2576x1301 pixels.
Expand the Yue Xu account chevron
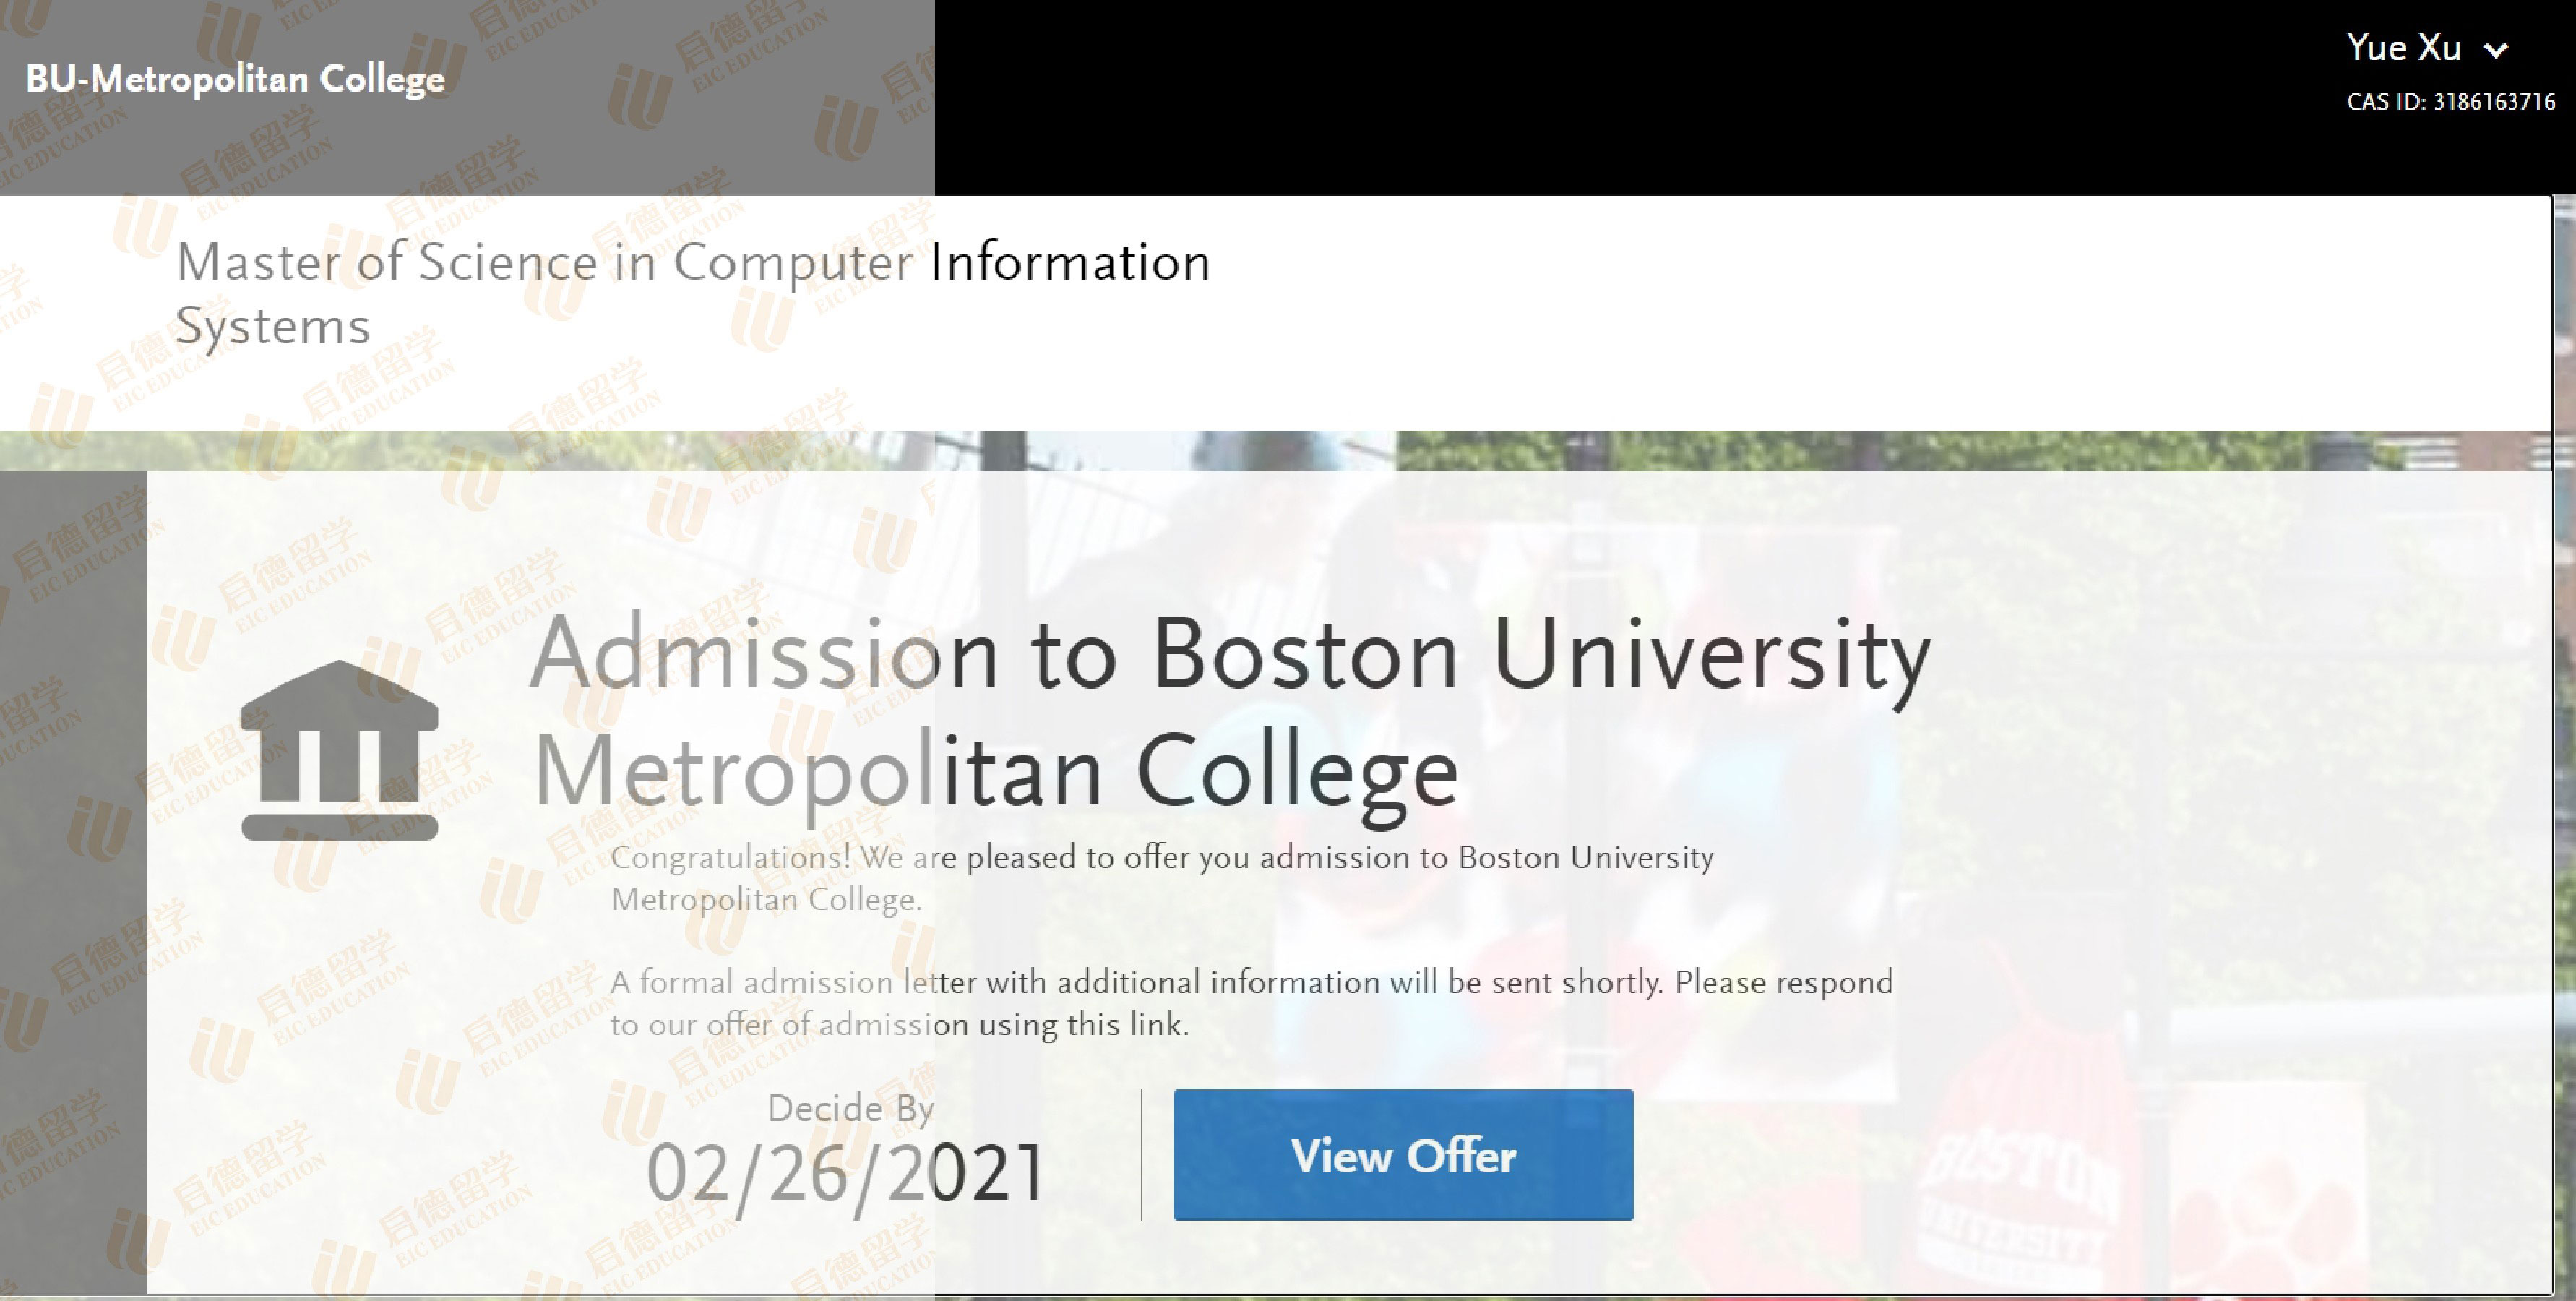click(x=2496, y=50)
